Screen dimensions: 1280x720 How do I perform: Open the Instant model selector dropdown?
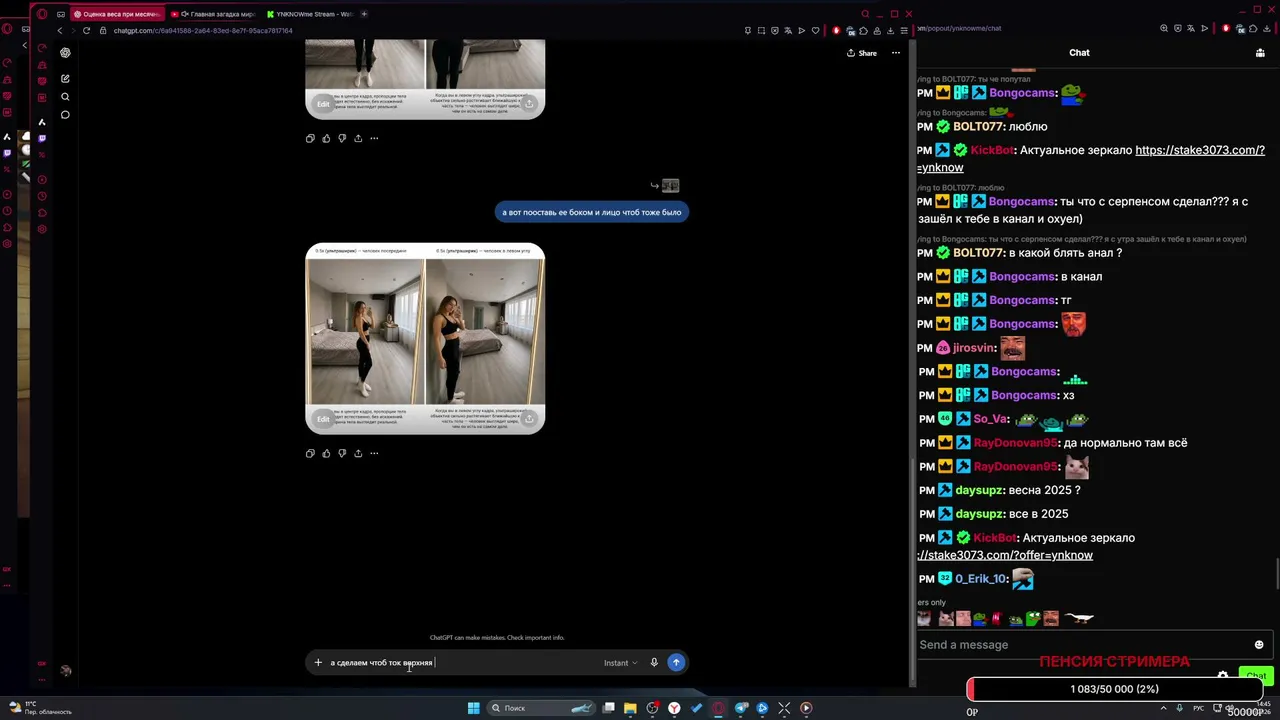click(x=620, y=662)
